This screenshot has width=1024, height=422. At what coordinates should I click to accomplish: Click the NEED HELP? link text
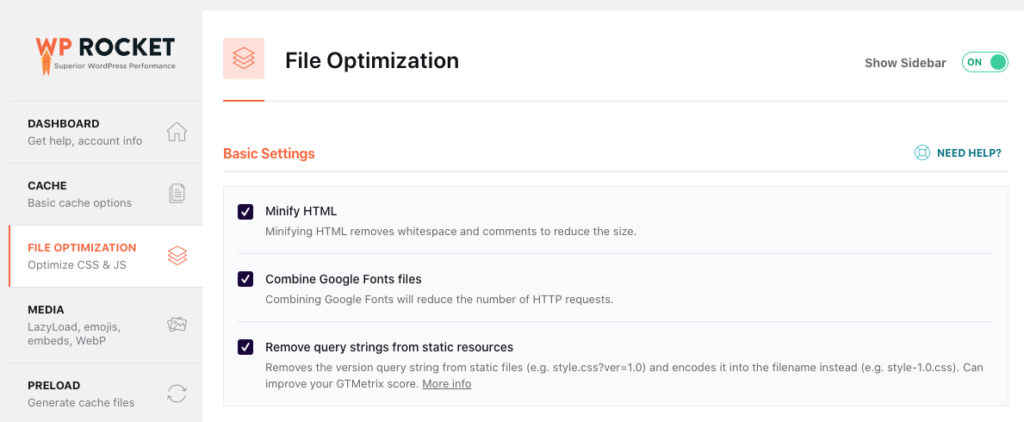968,153
